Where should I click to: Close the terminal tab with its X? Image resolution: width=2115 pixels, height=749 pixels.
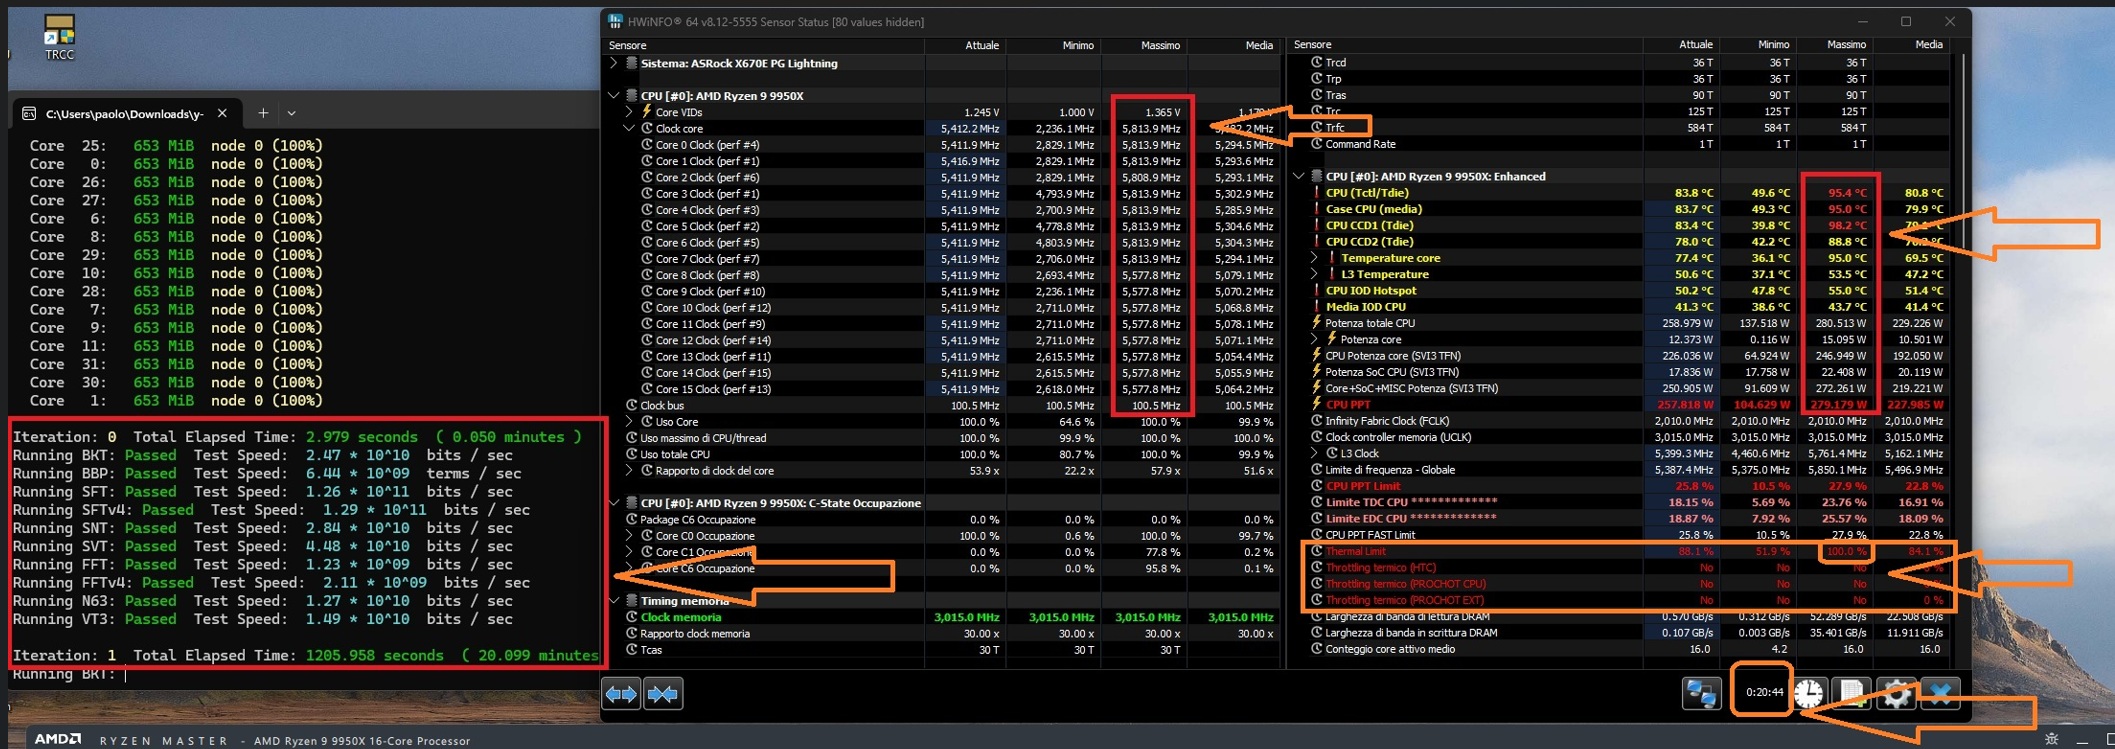point(222,113)
